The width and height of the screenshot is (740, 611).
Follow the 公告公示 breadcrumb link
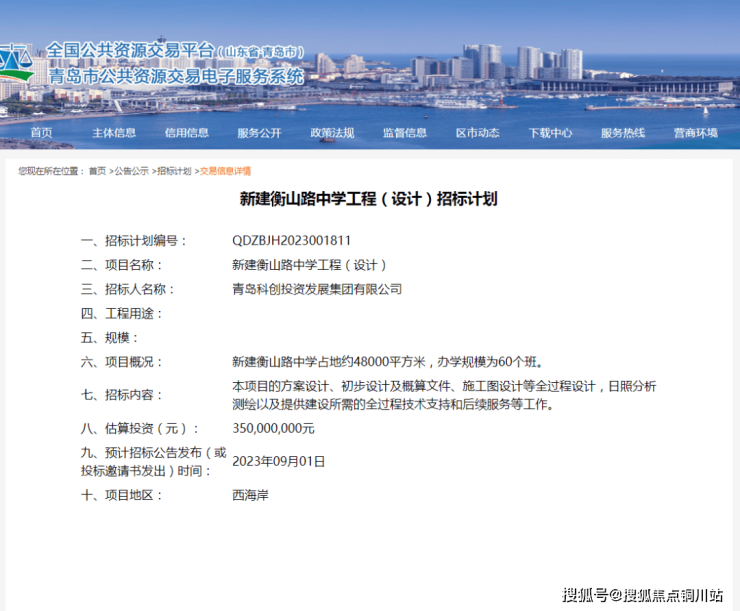point(131,171)
